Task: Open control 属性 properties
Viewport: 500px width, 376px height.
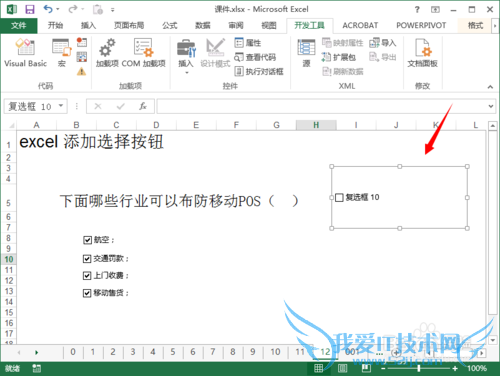Action: [x=248, y=43]
